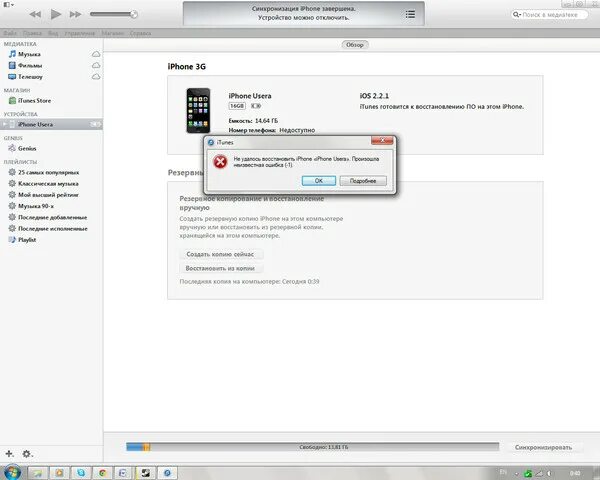Click the green tray icon in system tray
The height and width of the screenshot is (480, 600).
(x=528, y=473)
